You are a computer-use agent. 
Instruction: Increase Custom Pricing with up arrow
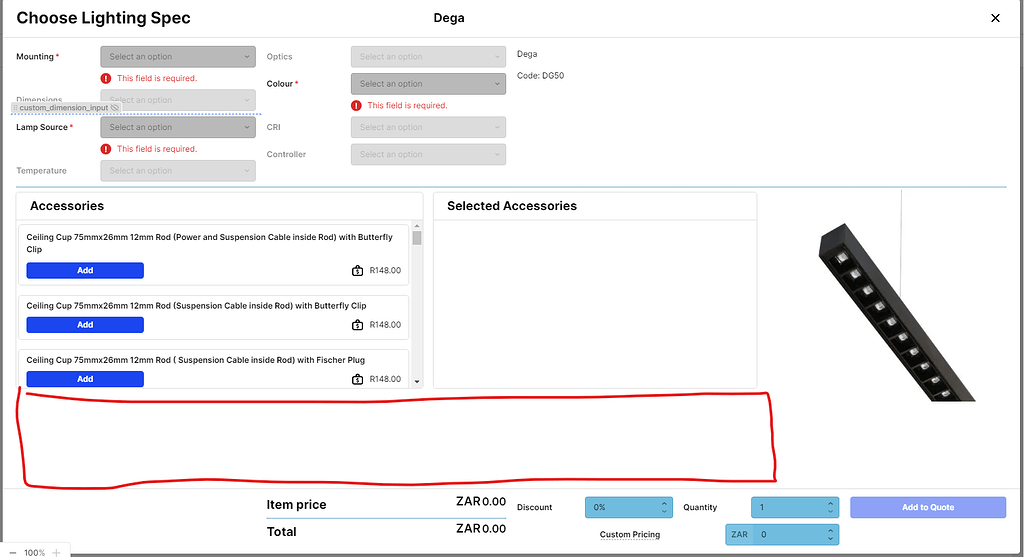pos(830,531)
